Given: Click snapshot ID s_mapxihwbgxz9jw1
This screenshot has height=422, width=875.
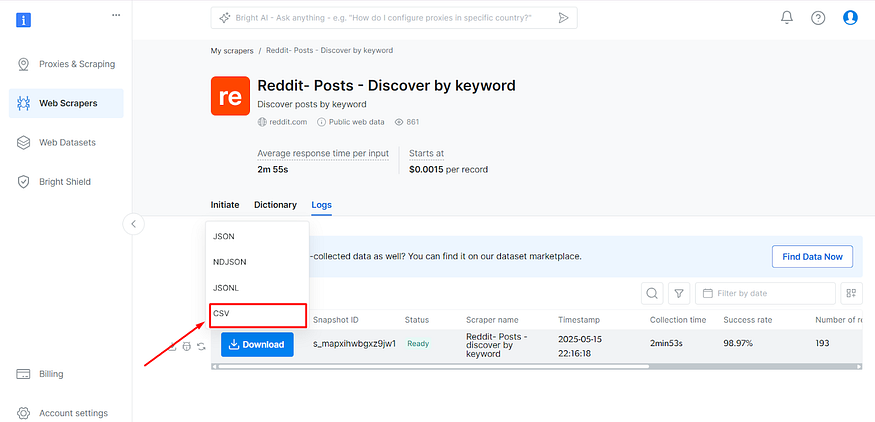Looking at the screenshot, I should point(354,343).
